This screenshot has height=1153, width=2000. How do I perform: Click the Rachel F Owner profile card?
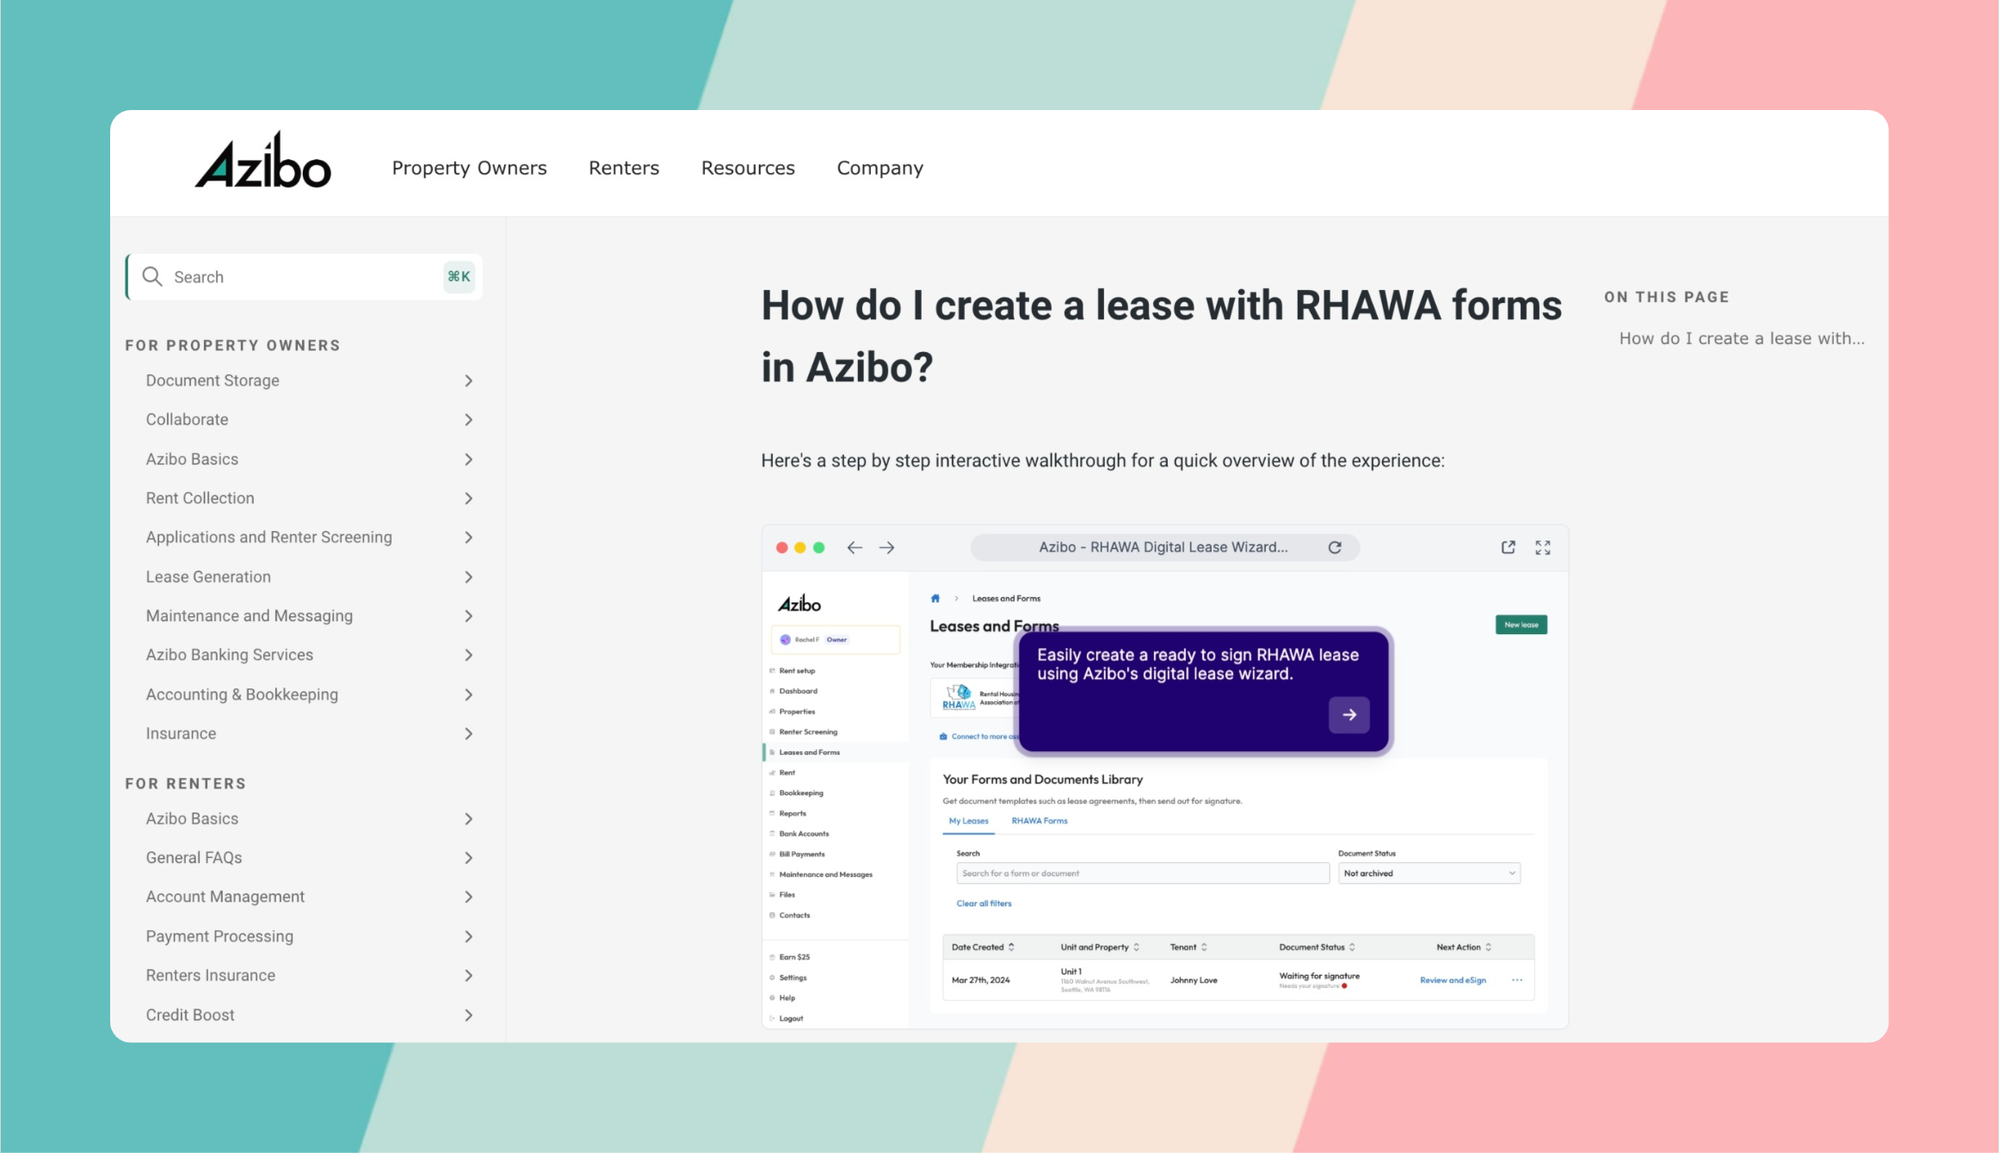835,639
